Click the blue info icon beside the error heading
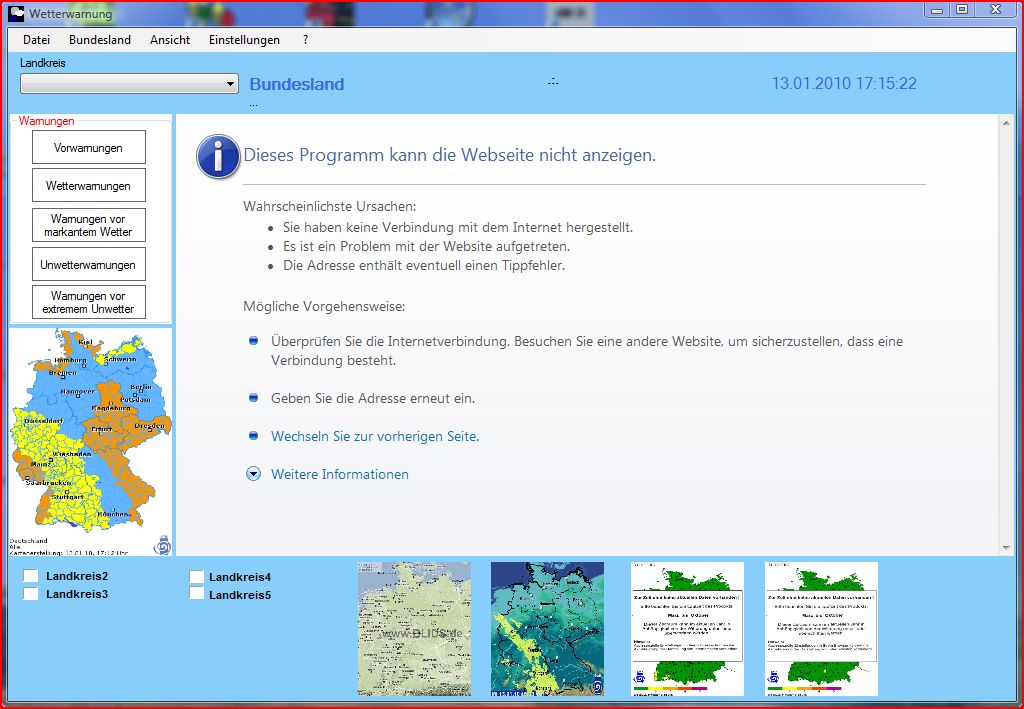The height and width of the screenshot is (709, 1024). coord(218,157)
